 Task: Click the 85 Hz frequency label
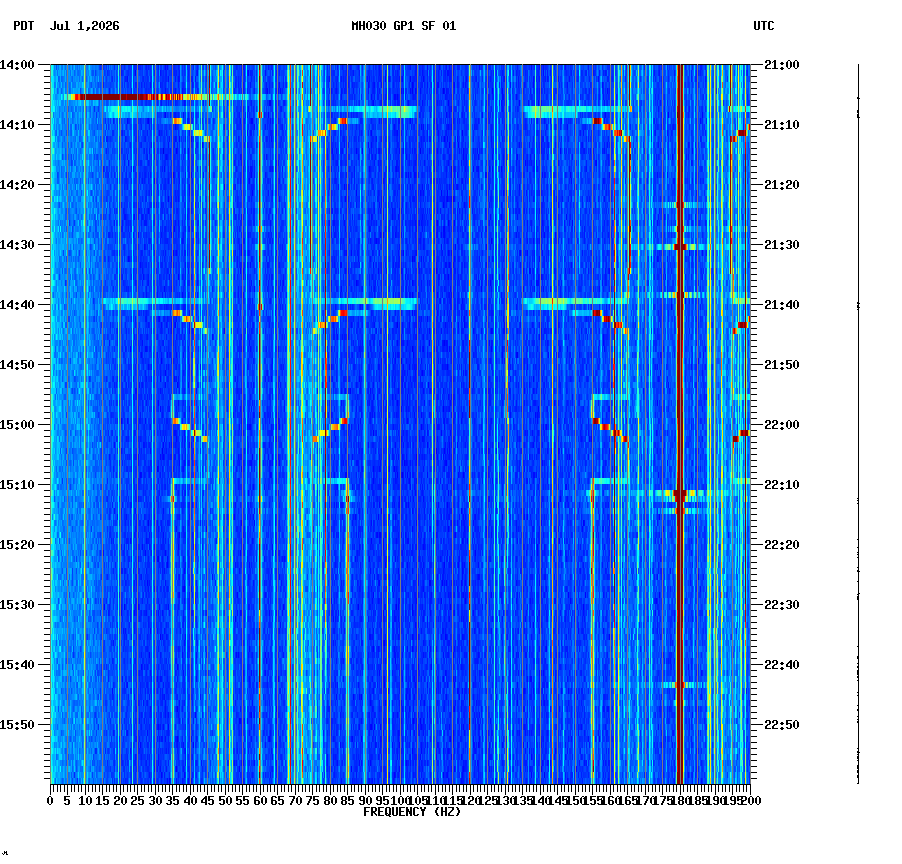[x=347, y=801]
